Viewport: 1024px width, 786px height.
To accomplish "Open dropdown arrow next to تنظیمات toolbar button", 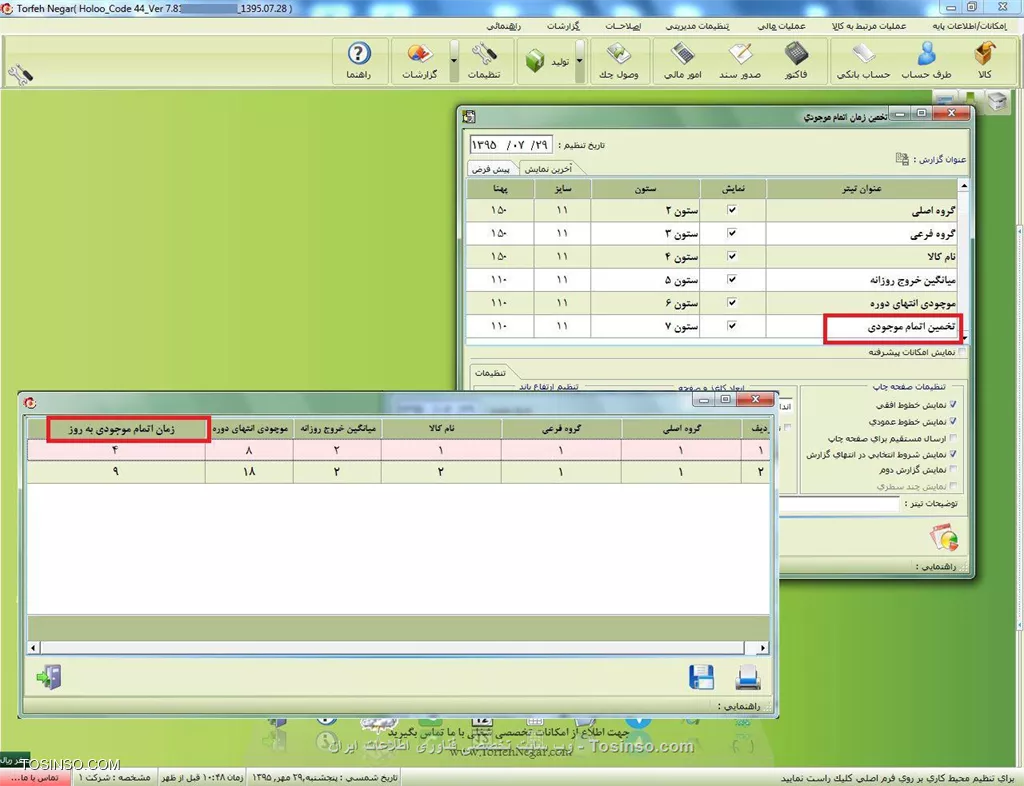I will [454, 61].
